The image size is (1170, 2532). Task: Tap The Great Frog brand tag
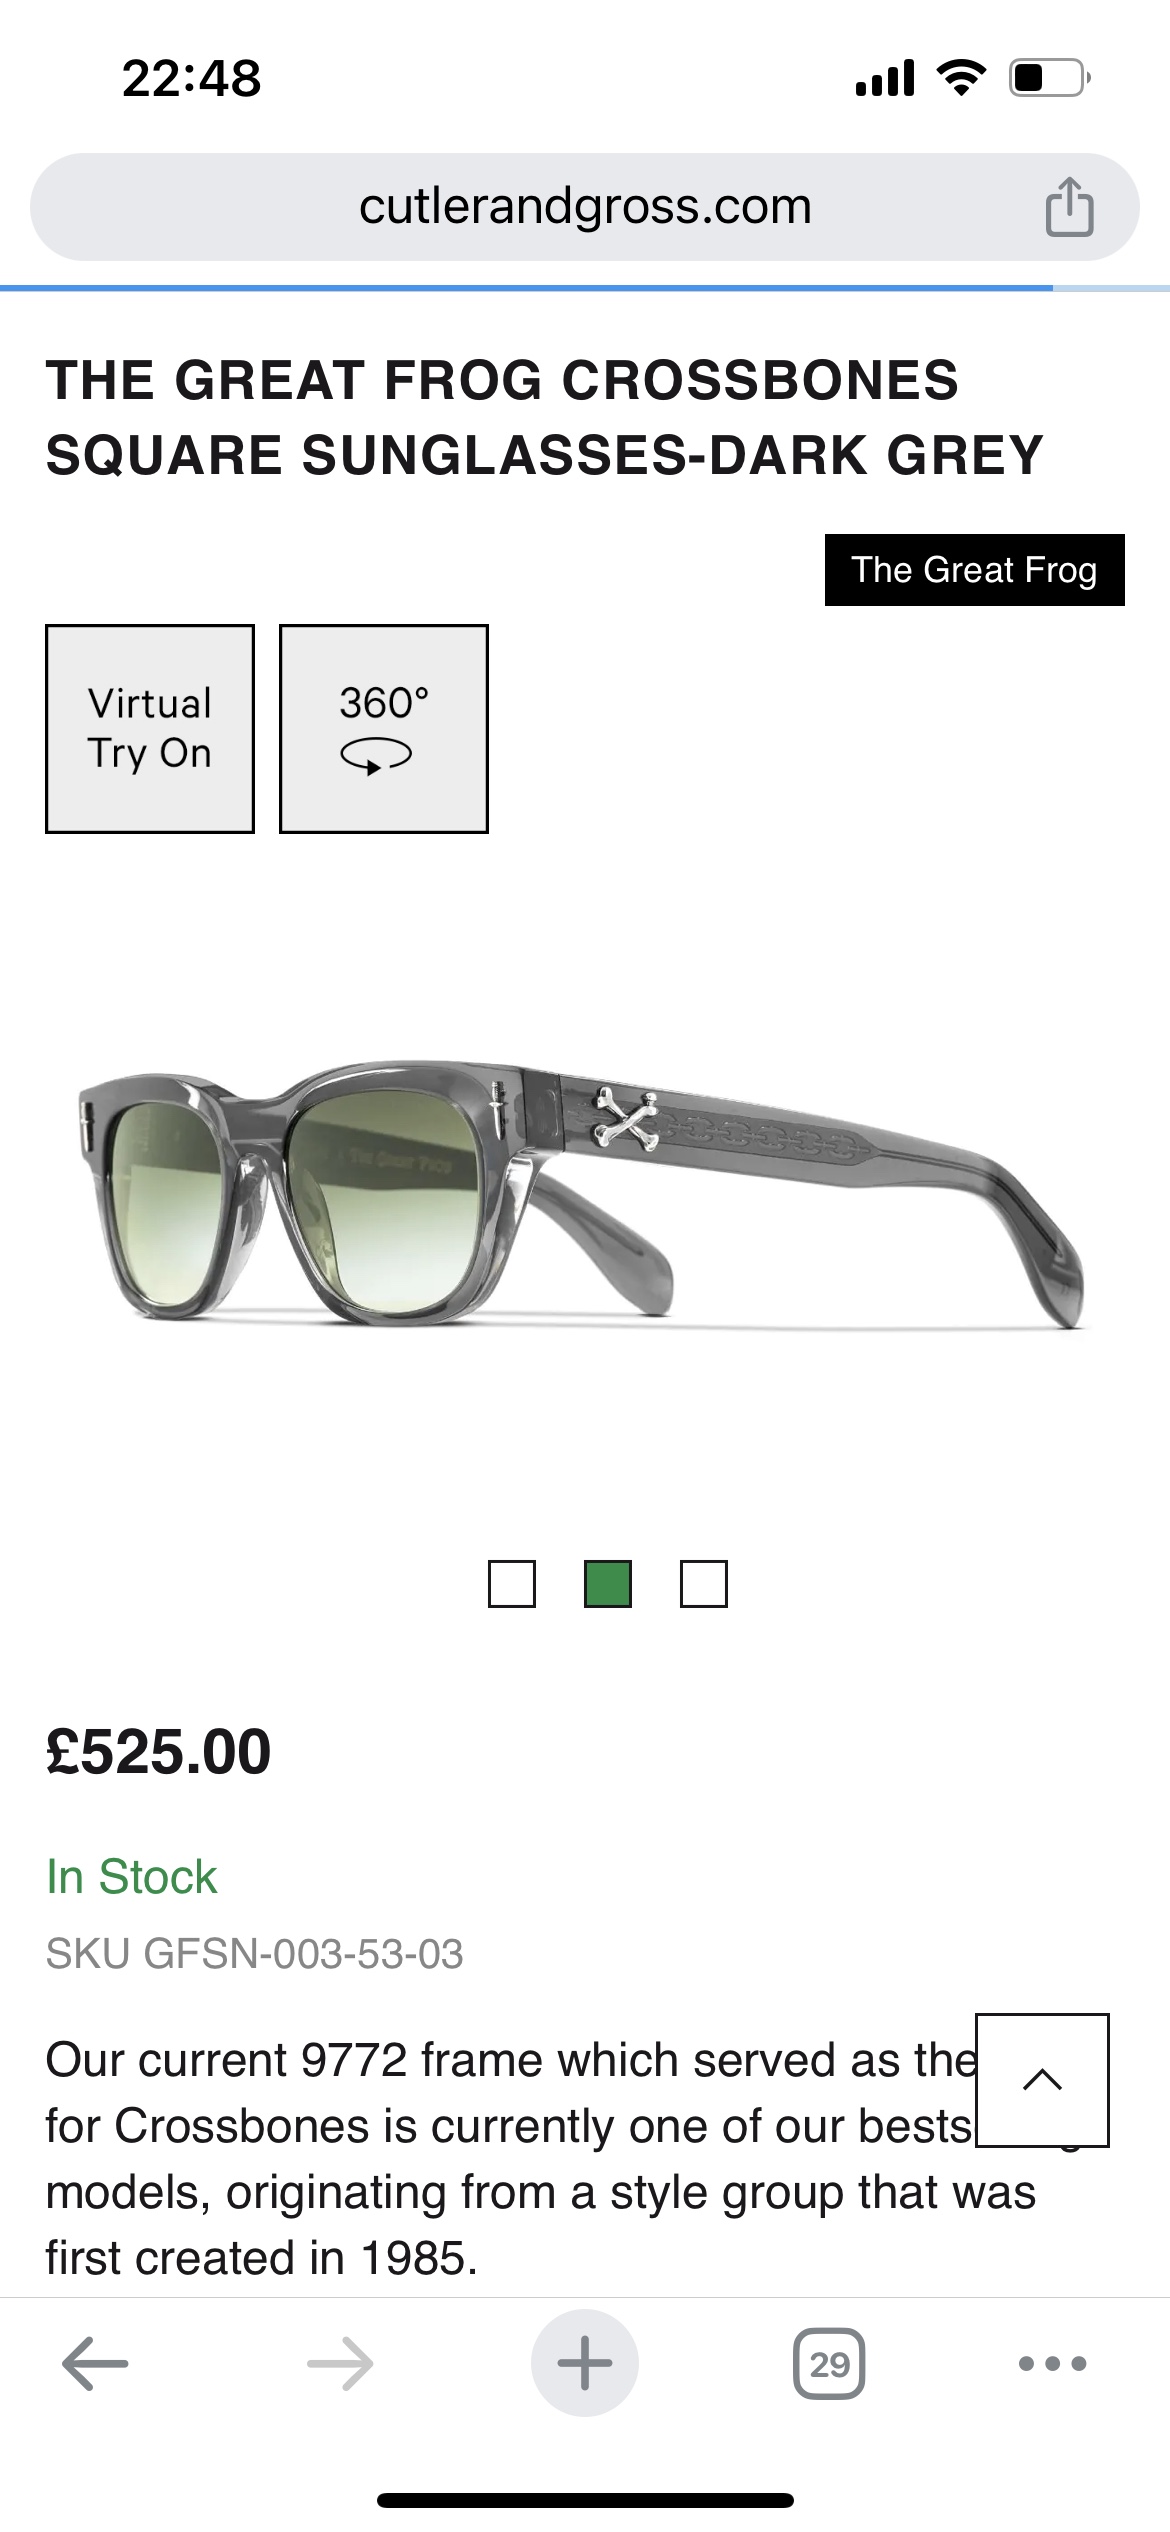click(975, 570)
